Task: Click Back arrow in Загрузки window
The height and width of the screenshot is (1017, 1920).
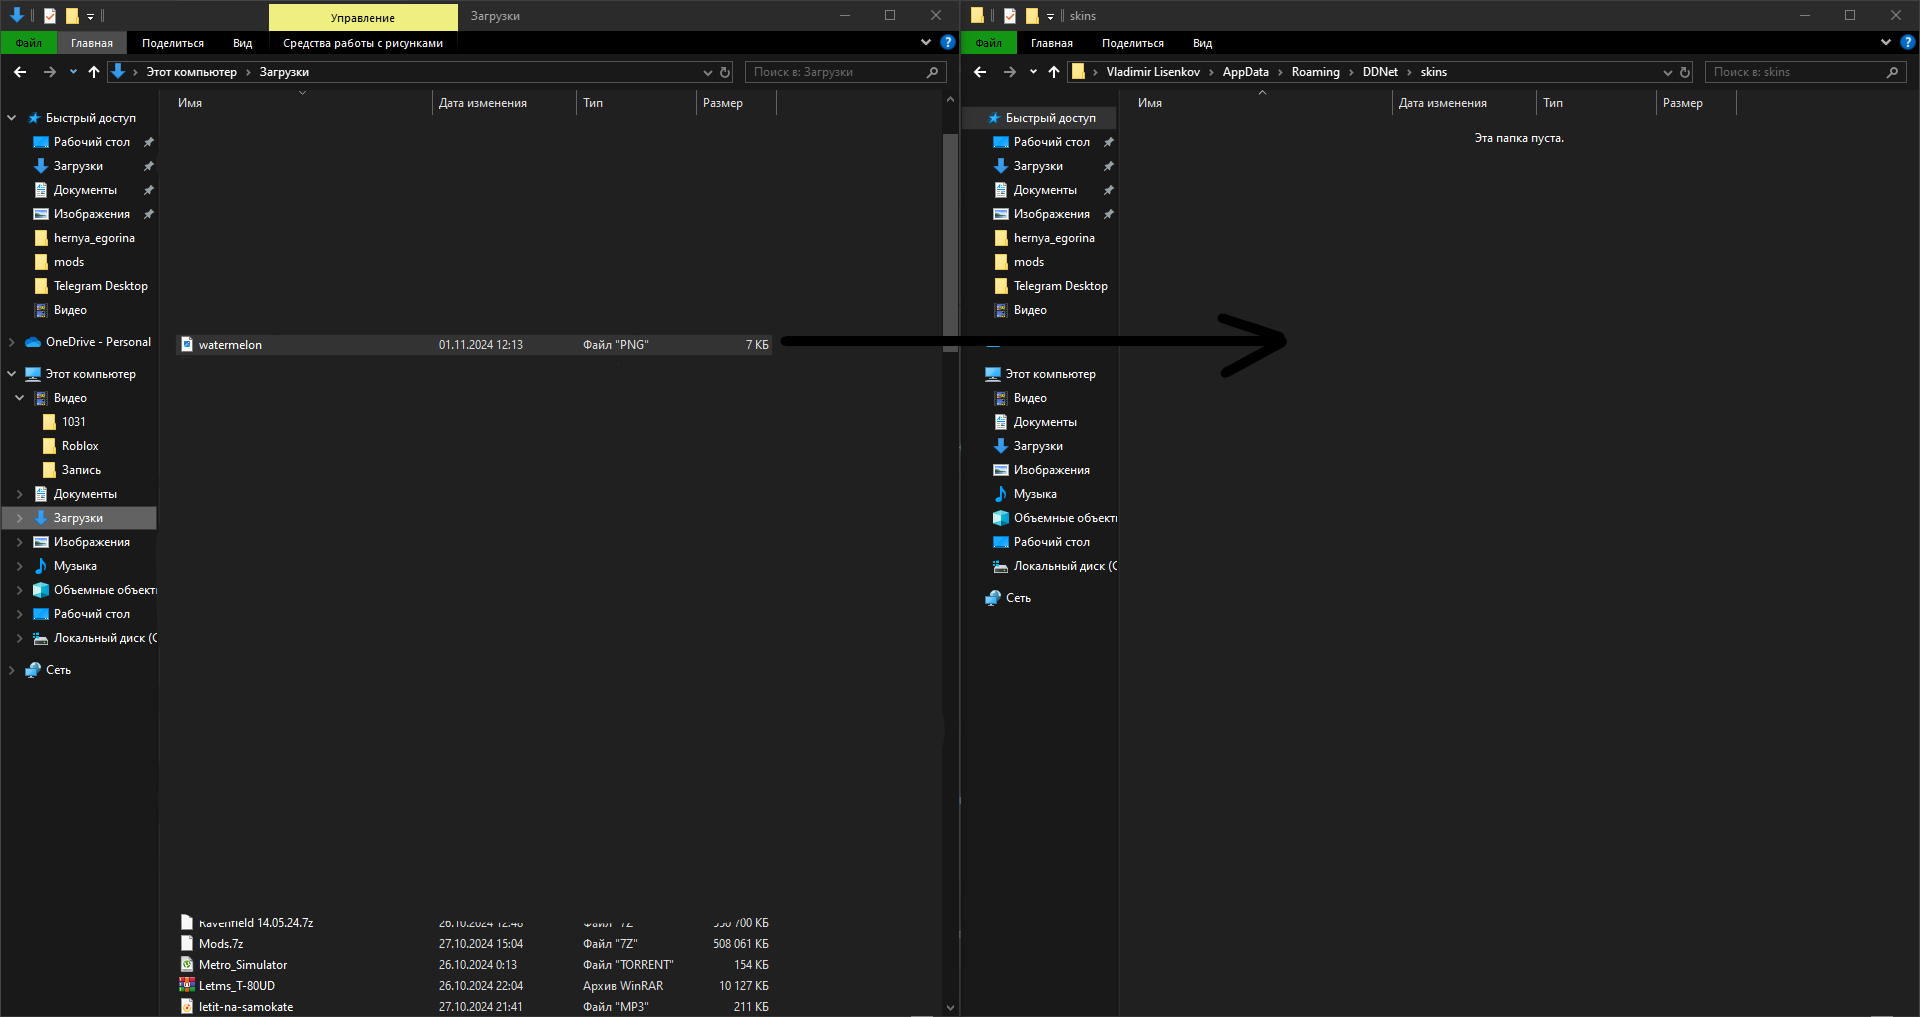Action: 20,72
